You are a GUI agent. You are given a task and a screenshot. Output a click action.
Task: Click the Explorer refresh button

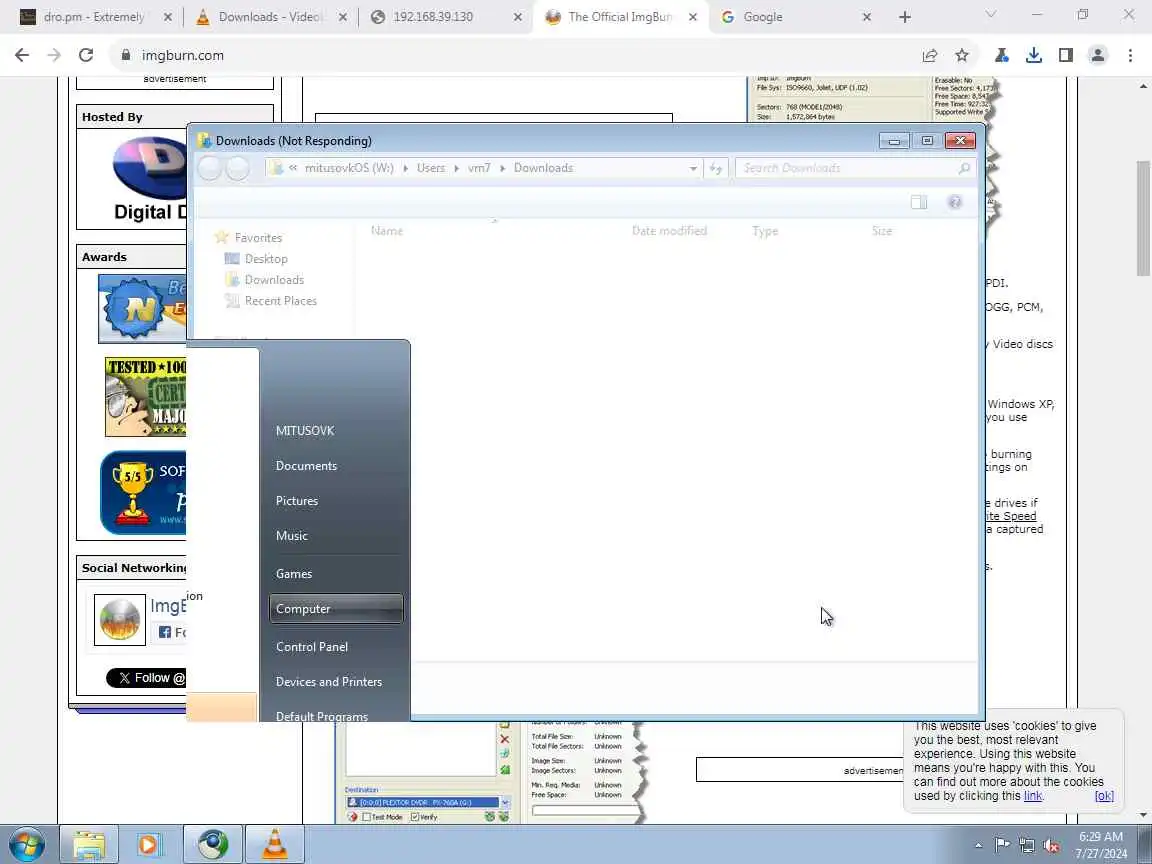pyautogui.click(x=716, y=168)
